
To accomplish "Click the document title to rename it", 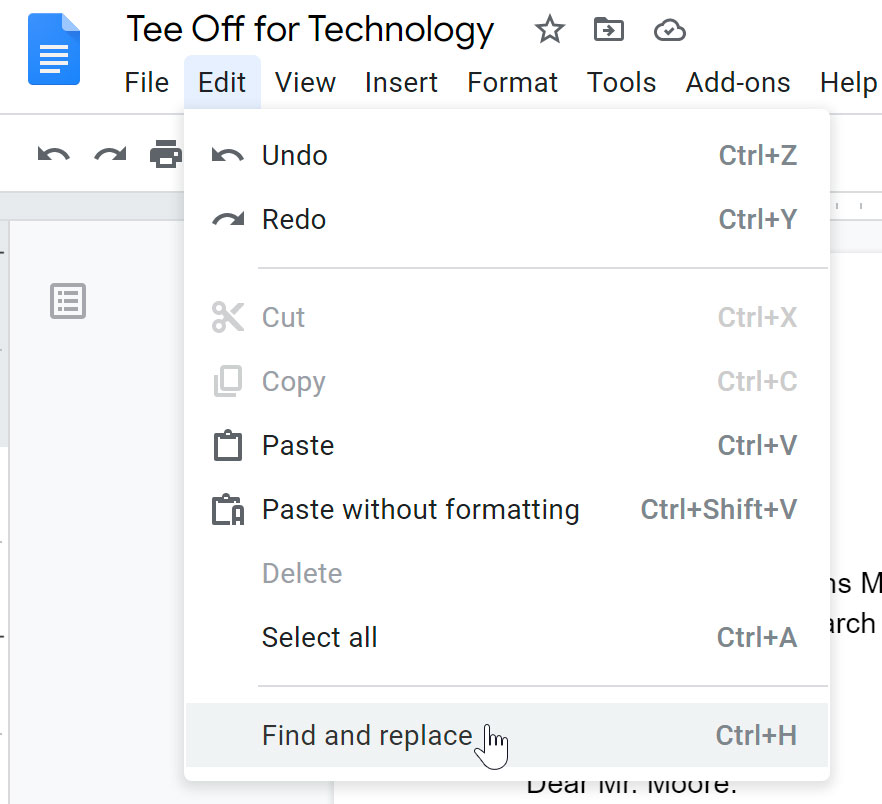I will 310,30.
